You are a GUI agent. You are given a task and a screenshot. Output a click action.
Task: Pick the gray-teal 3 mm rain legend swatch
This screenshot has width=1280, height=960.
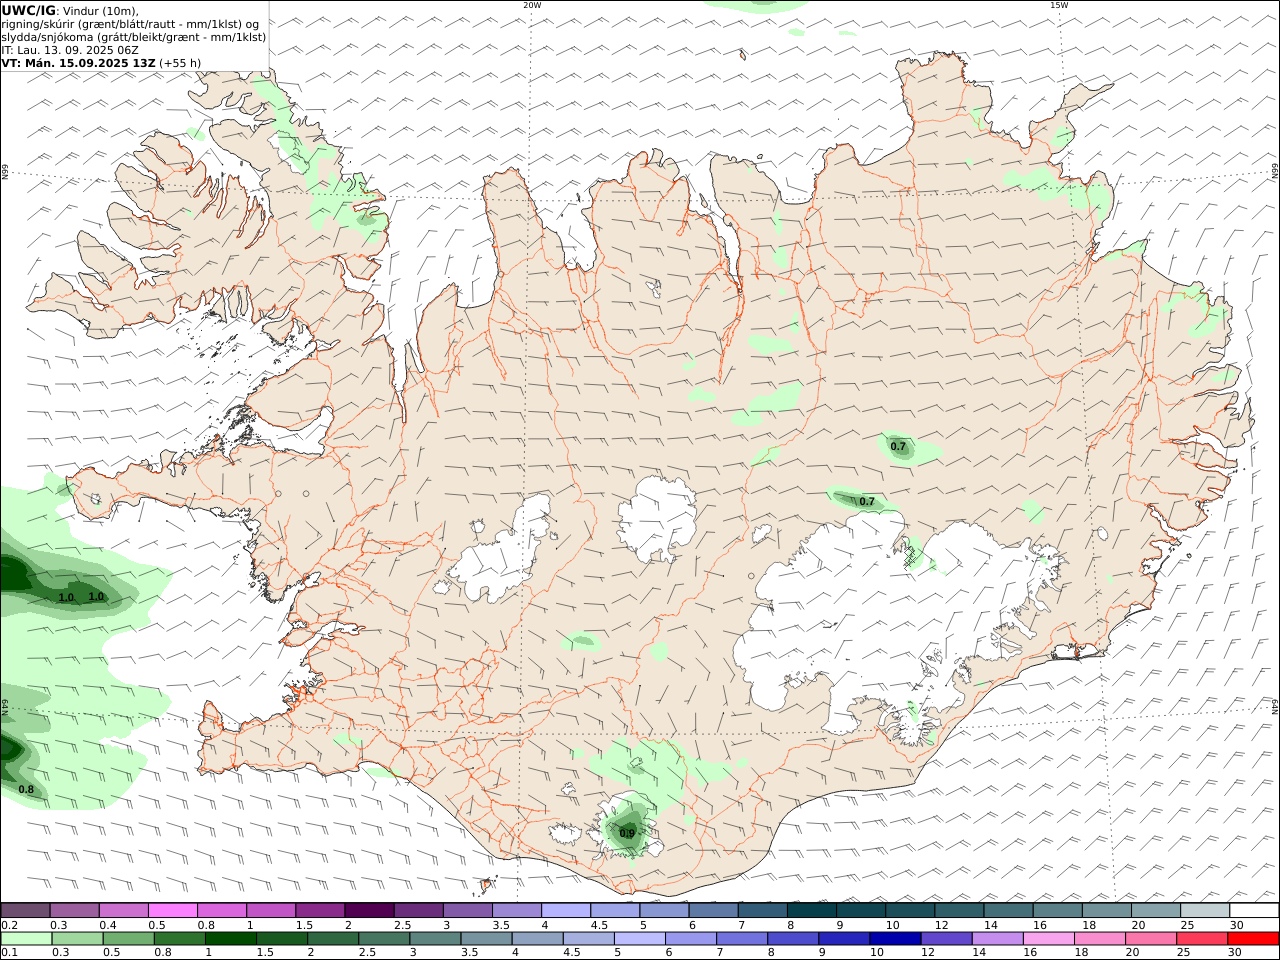coord(435,938)
